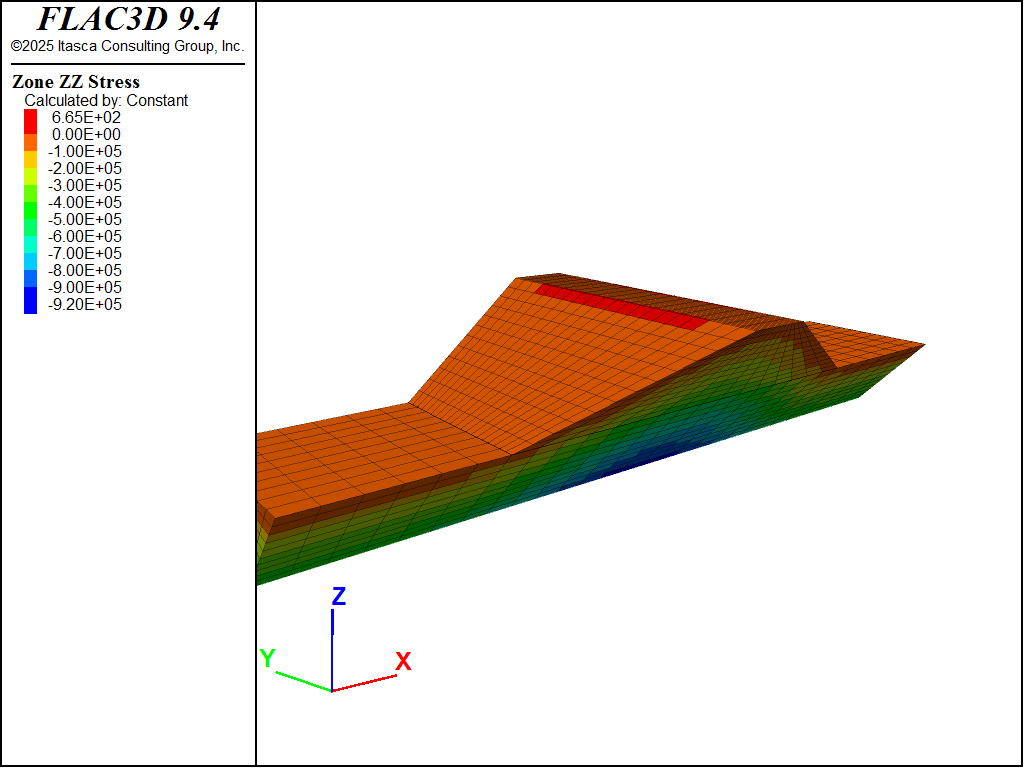The height and width of the screenshot is (768, 1024).
Task: Click the axes triad origin point
Action: click(x=332, y=690)
